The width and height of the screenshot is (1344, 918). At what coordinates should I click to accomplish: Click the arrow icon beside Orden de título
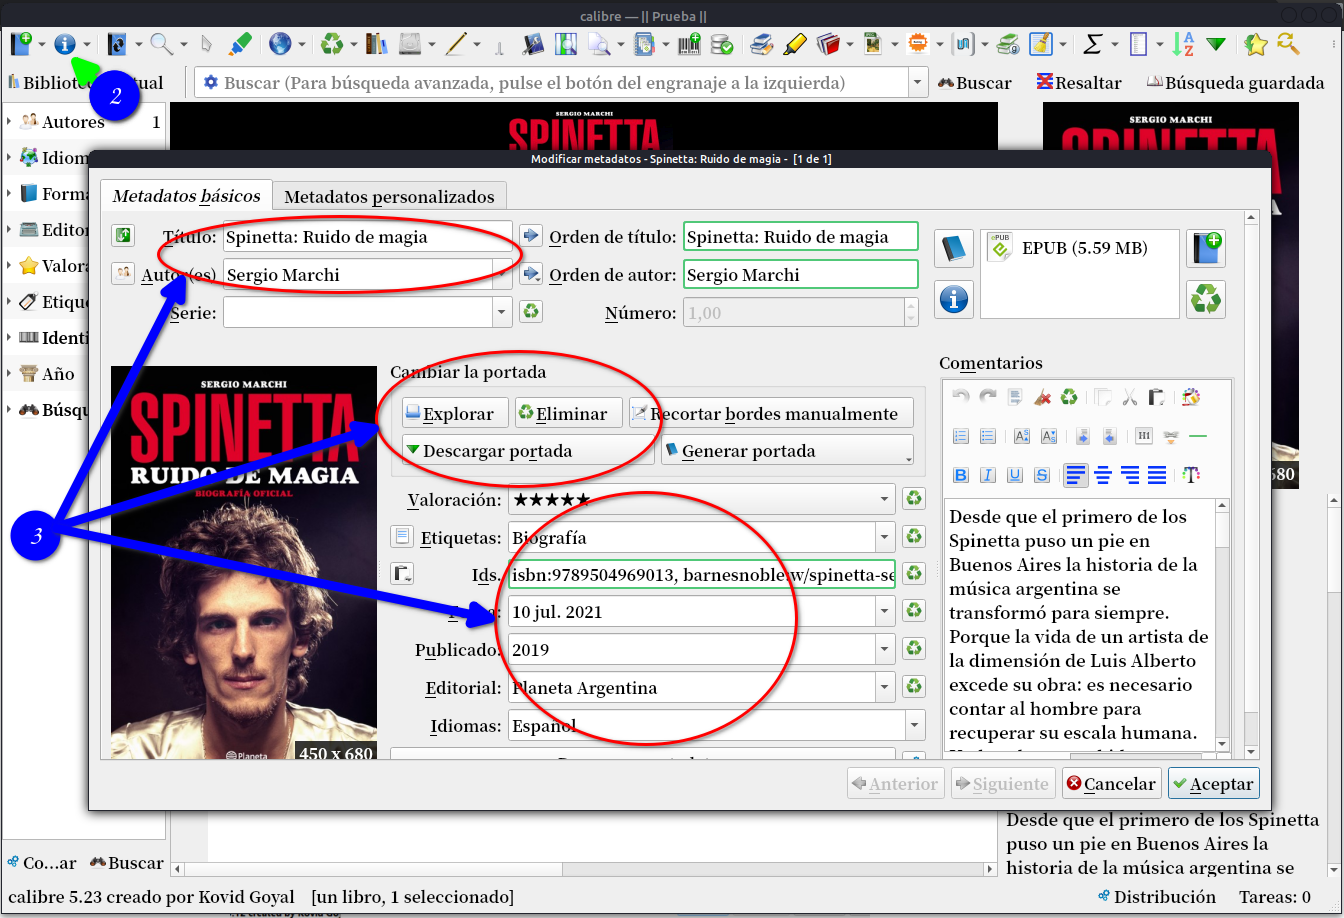pyautogui.click(x=531, y=236)
